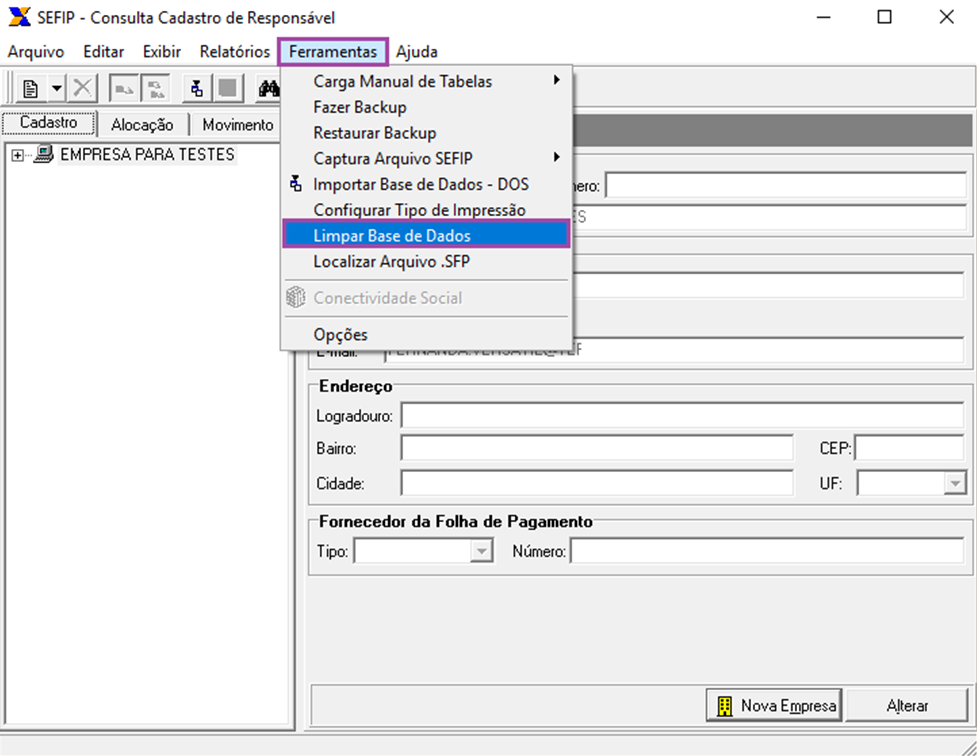The image size is (977, 756).
Task: Click the Número field under Fornecedor
Action: 768,551
